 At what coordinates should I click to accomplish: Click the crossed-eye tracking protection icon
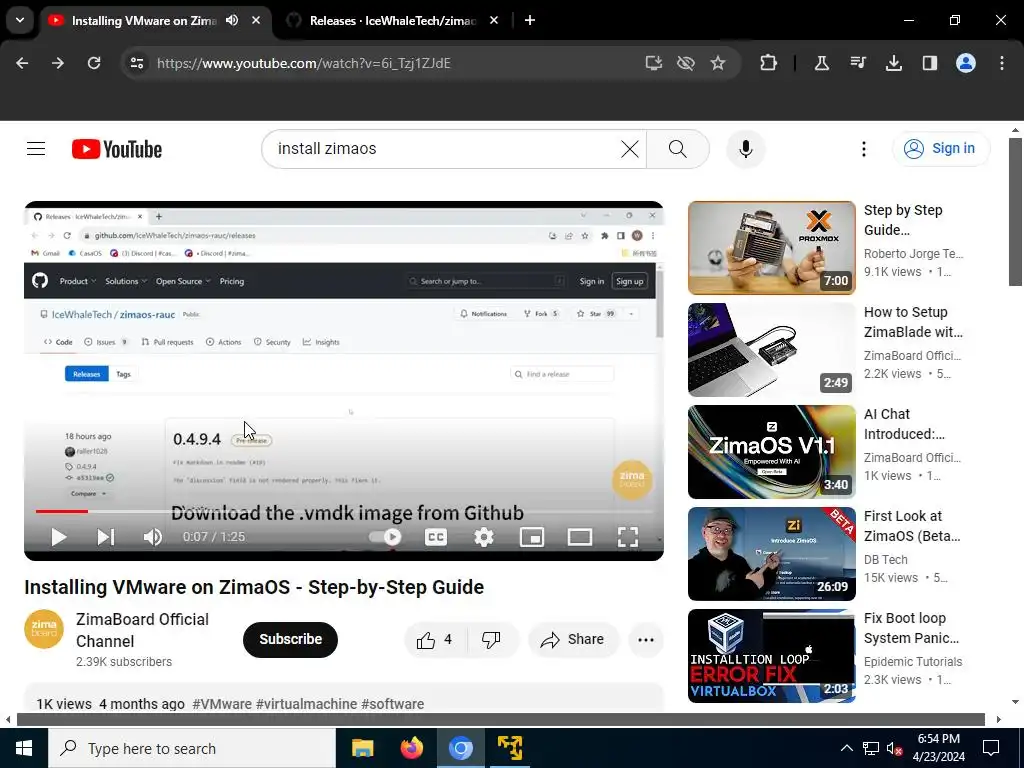686,63
